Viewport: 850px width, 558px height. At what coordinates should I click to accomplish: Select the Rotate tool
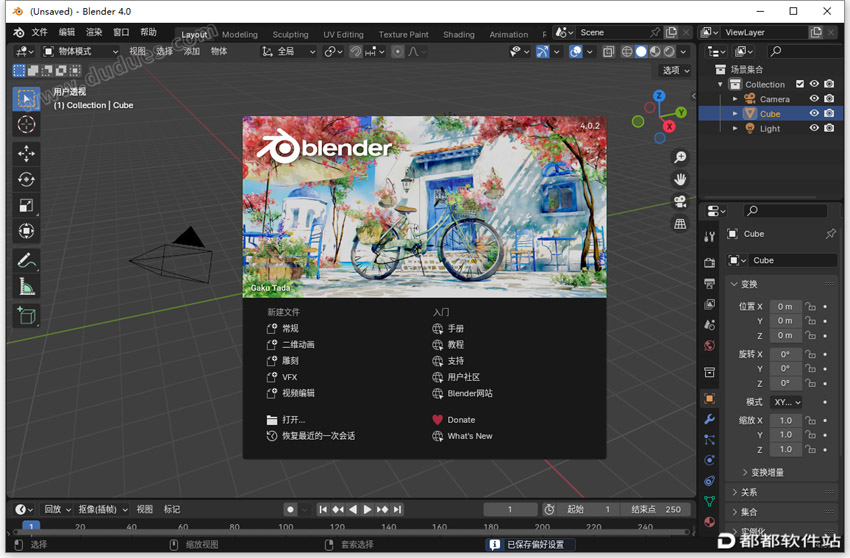(26, 179)
